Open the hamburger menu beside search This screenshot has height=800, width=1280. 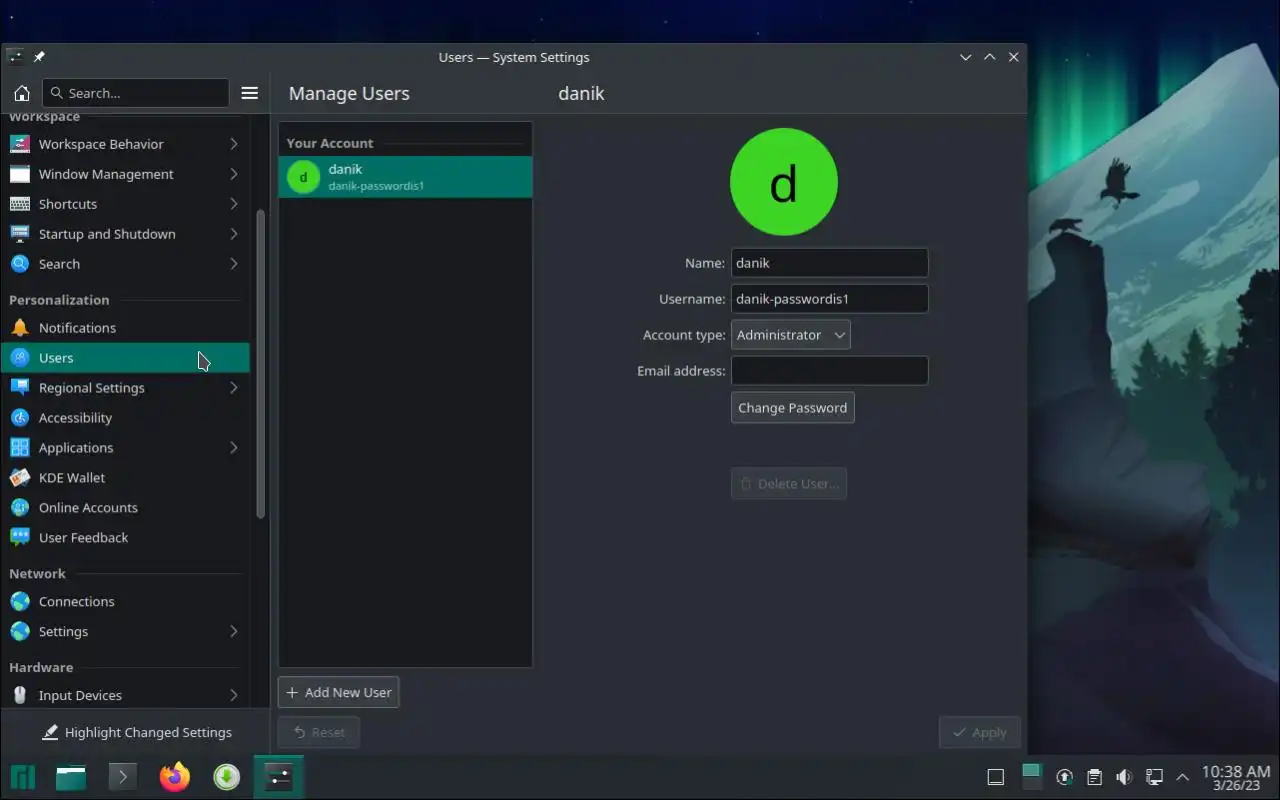pyautogui.click(x=250, y=93)
